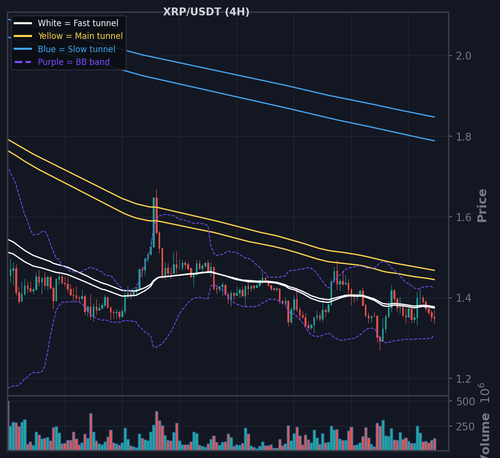Screen dimensions: 500x458
Task: Click the yellow line sample in legend
Action: coord(23,36)
